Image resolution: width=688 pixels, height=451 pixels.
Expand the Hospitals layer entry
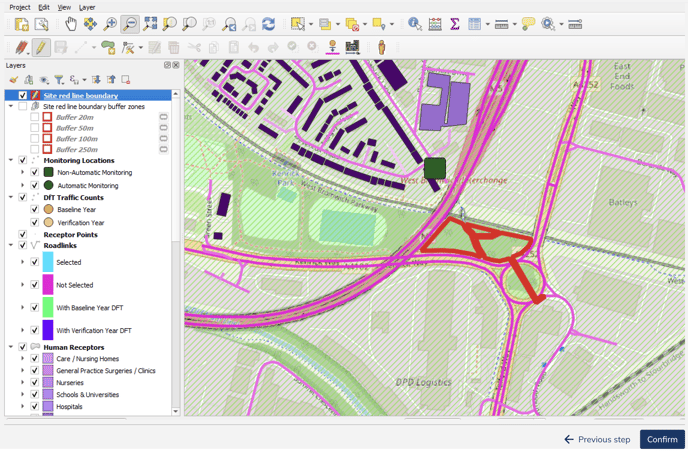(23, 407)
